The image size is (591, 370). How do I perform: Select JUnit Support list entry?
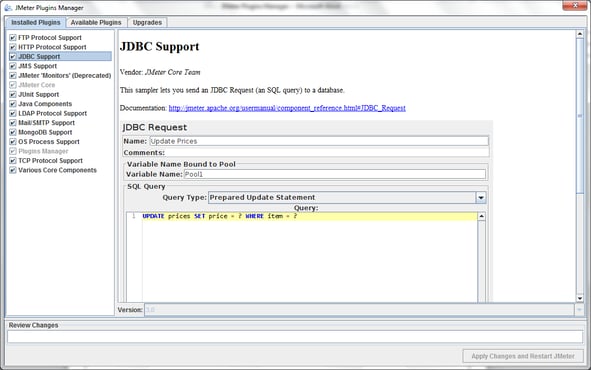38,94
